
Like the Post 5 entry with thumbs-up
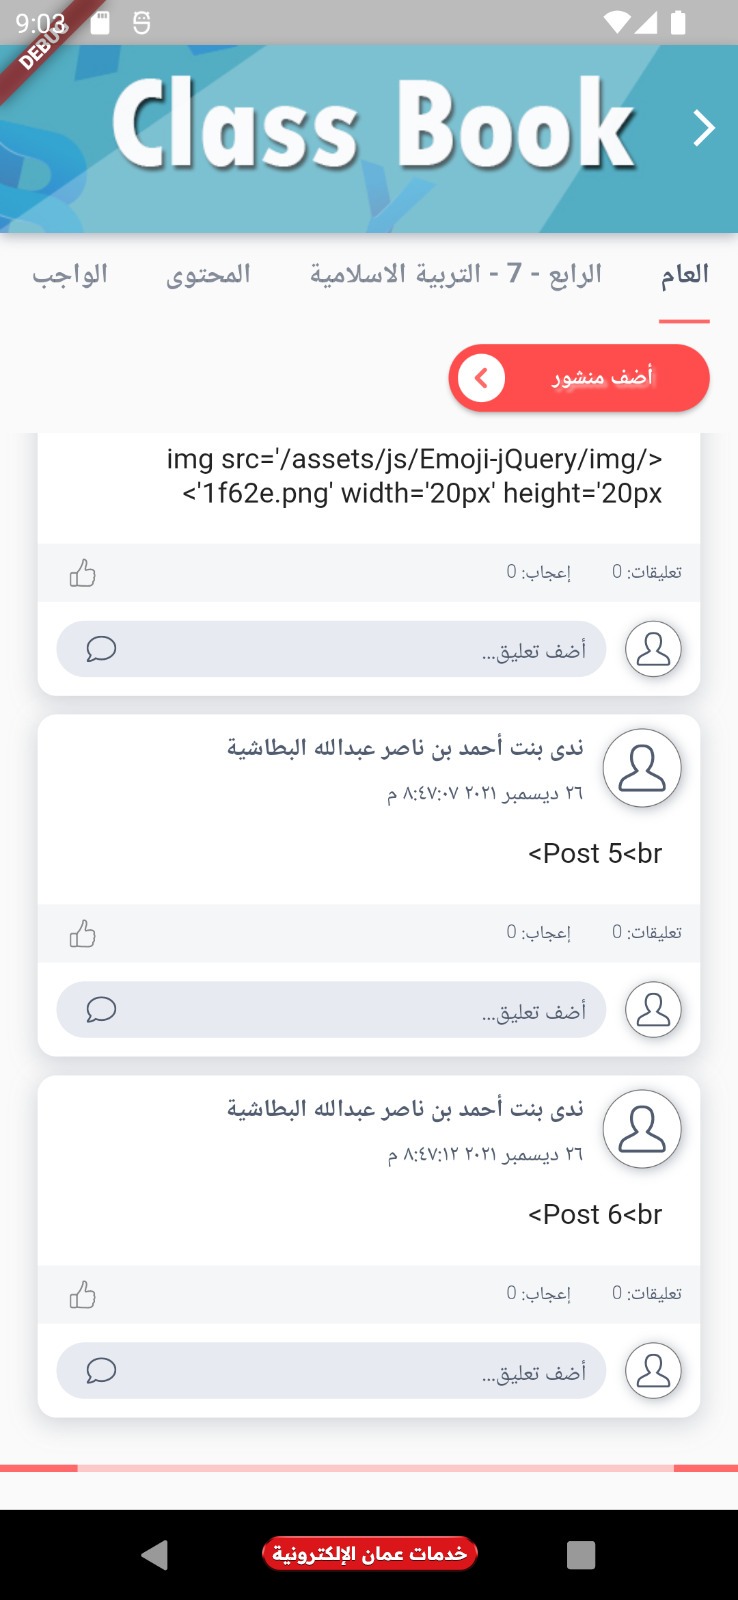[x=82, y=934]
